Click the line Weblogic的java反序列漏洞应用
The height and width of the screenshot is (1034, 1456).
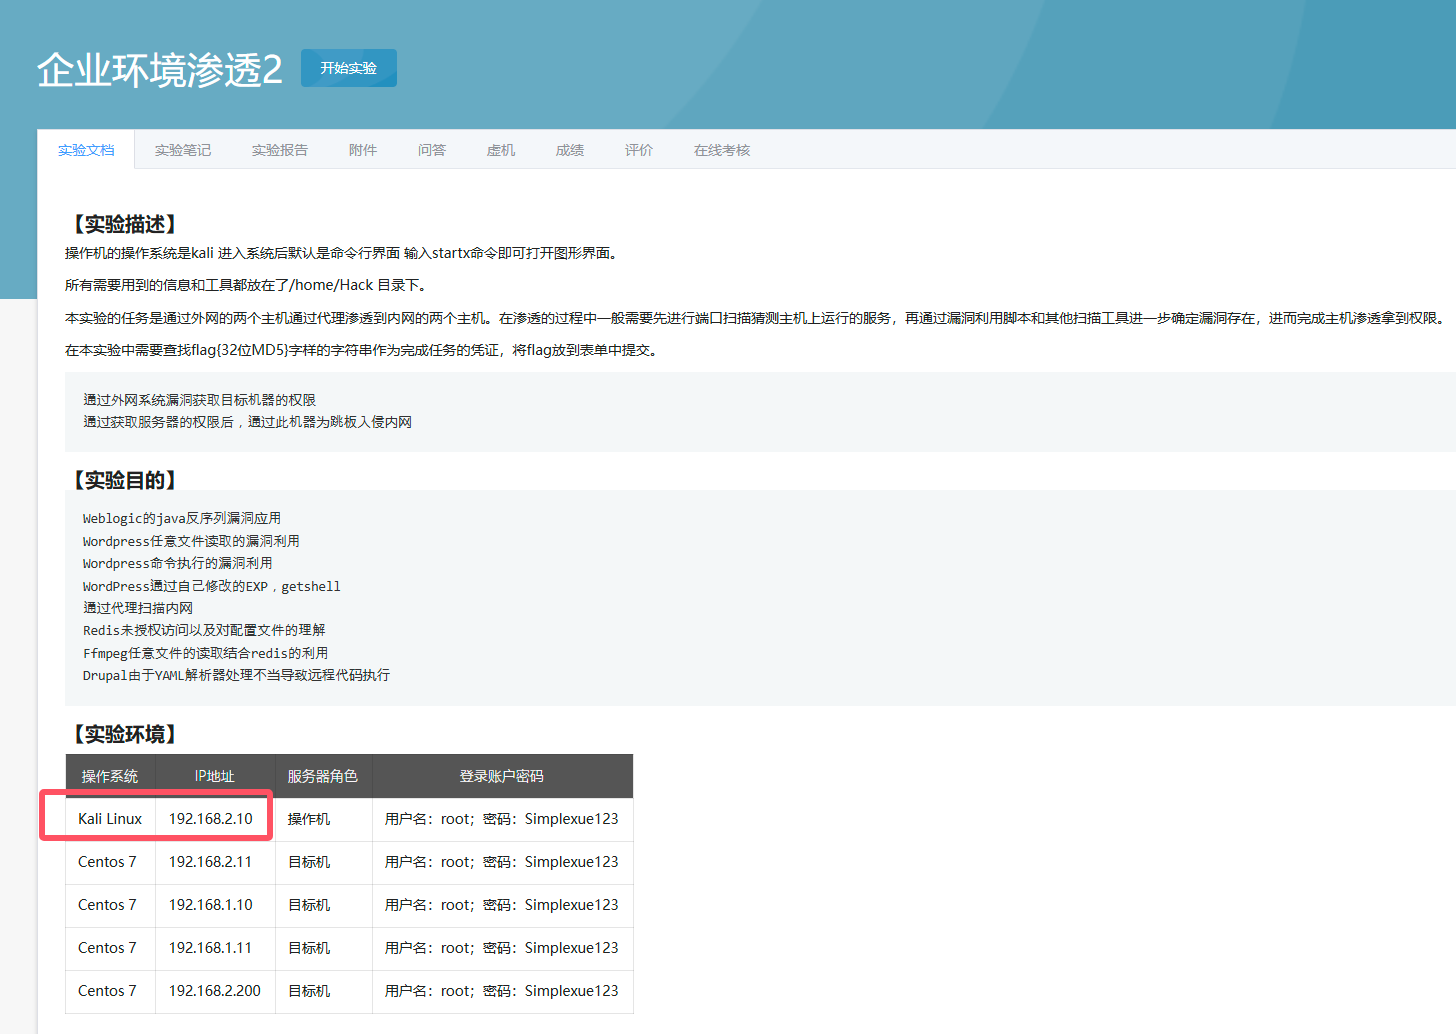[x=182, y=518]
